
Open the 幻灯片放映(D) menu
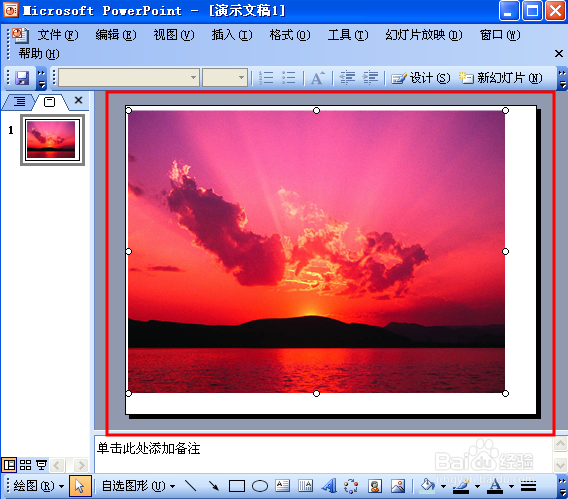[424, 35]
